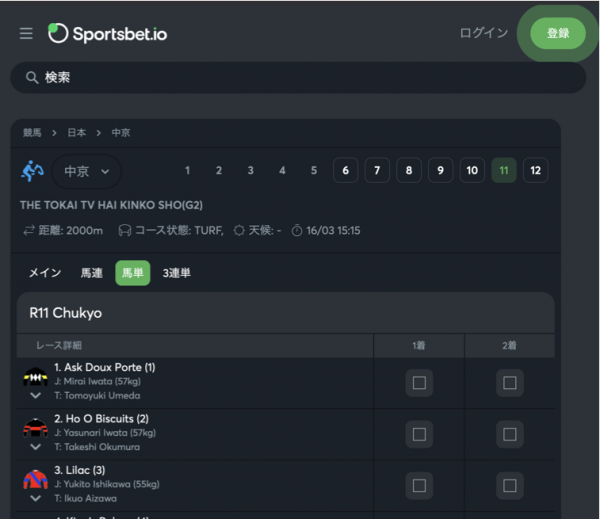
Task: Click the search magnifier icon
Action: (x=32, y=78)
